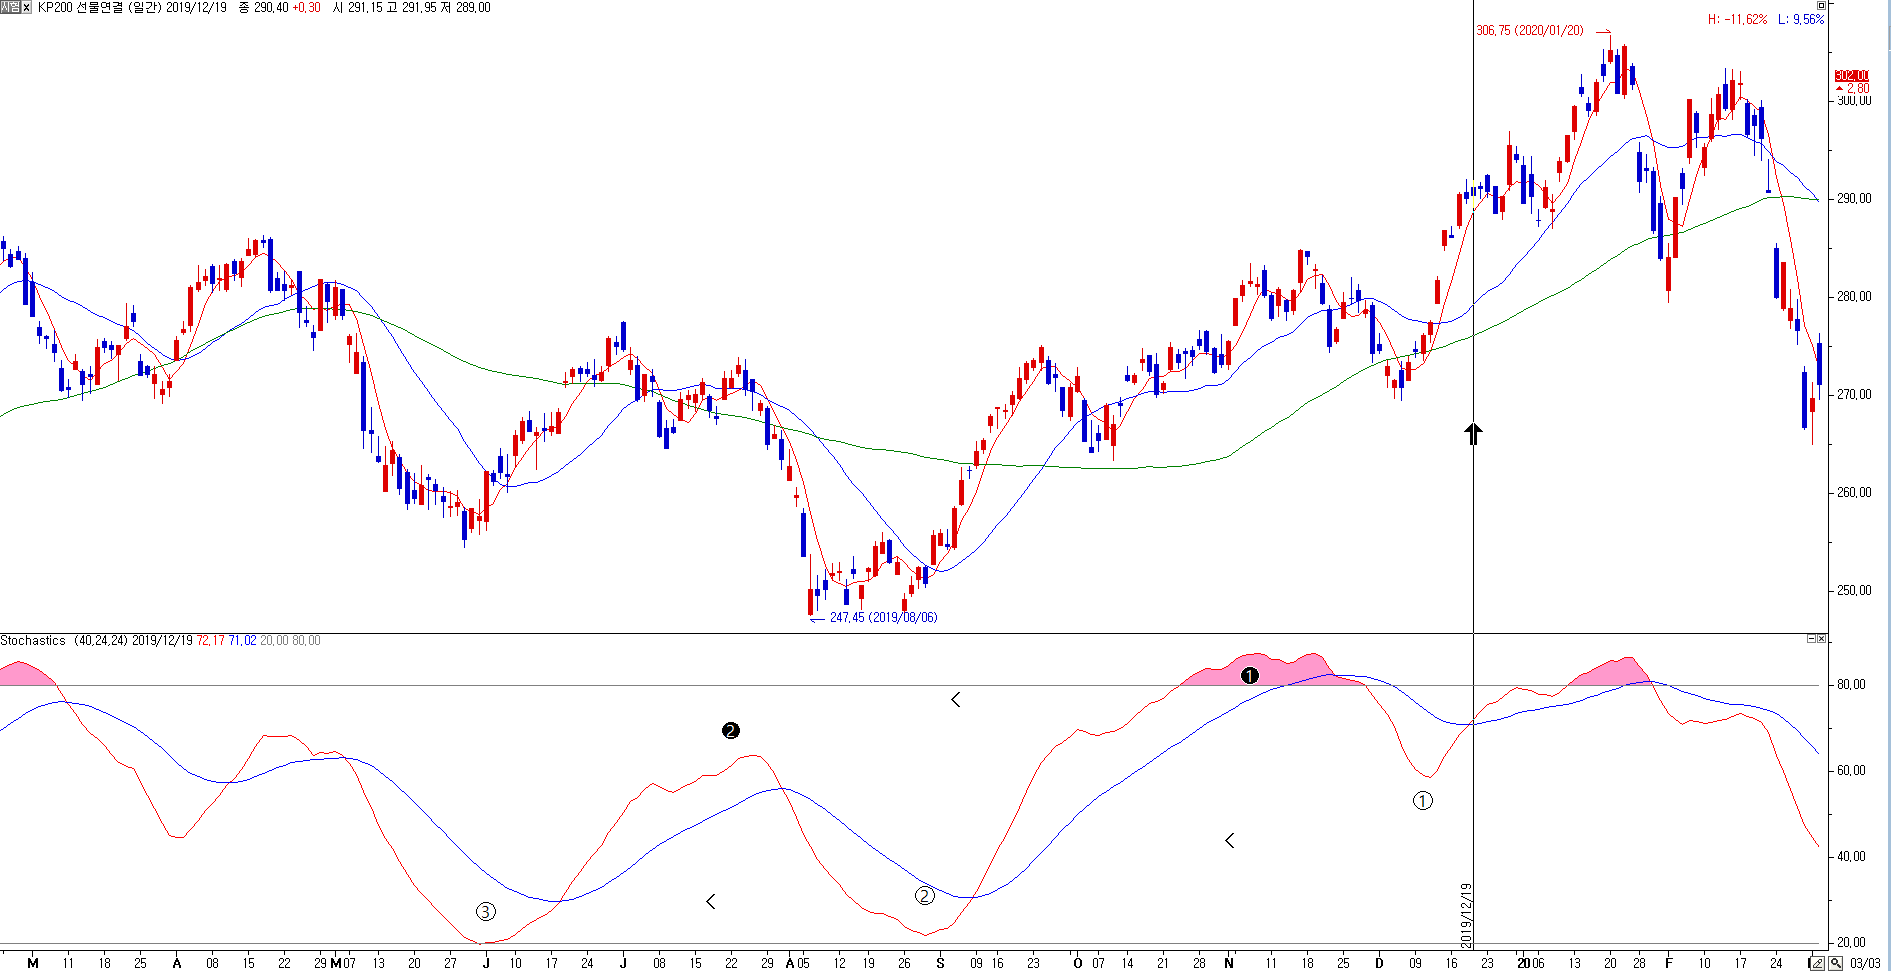Image resolution: width=1891 pixels, height=971 pixels.
Task: Select the outlined circle 1 marker
Action: click(1422, 801)
